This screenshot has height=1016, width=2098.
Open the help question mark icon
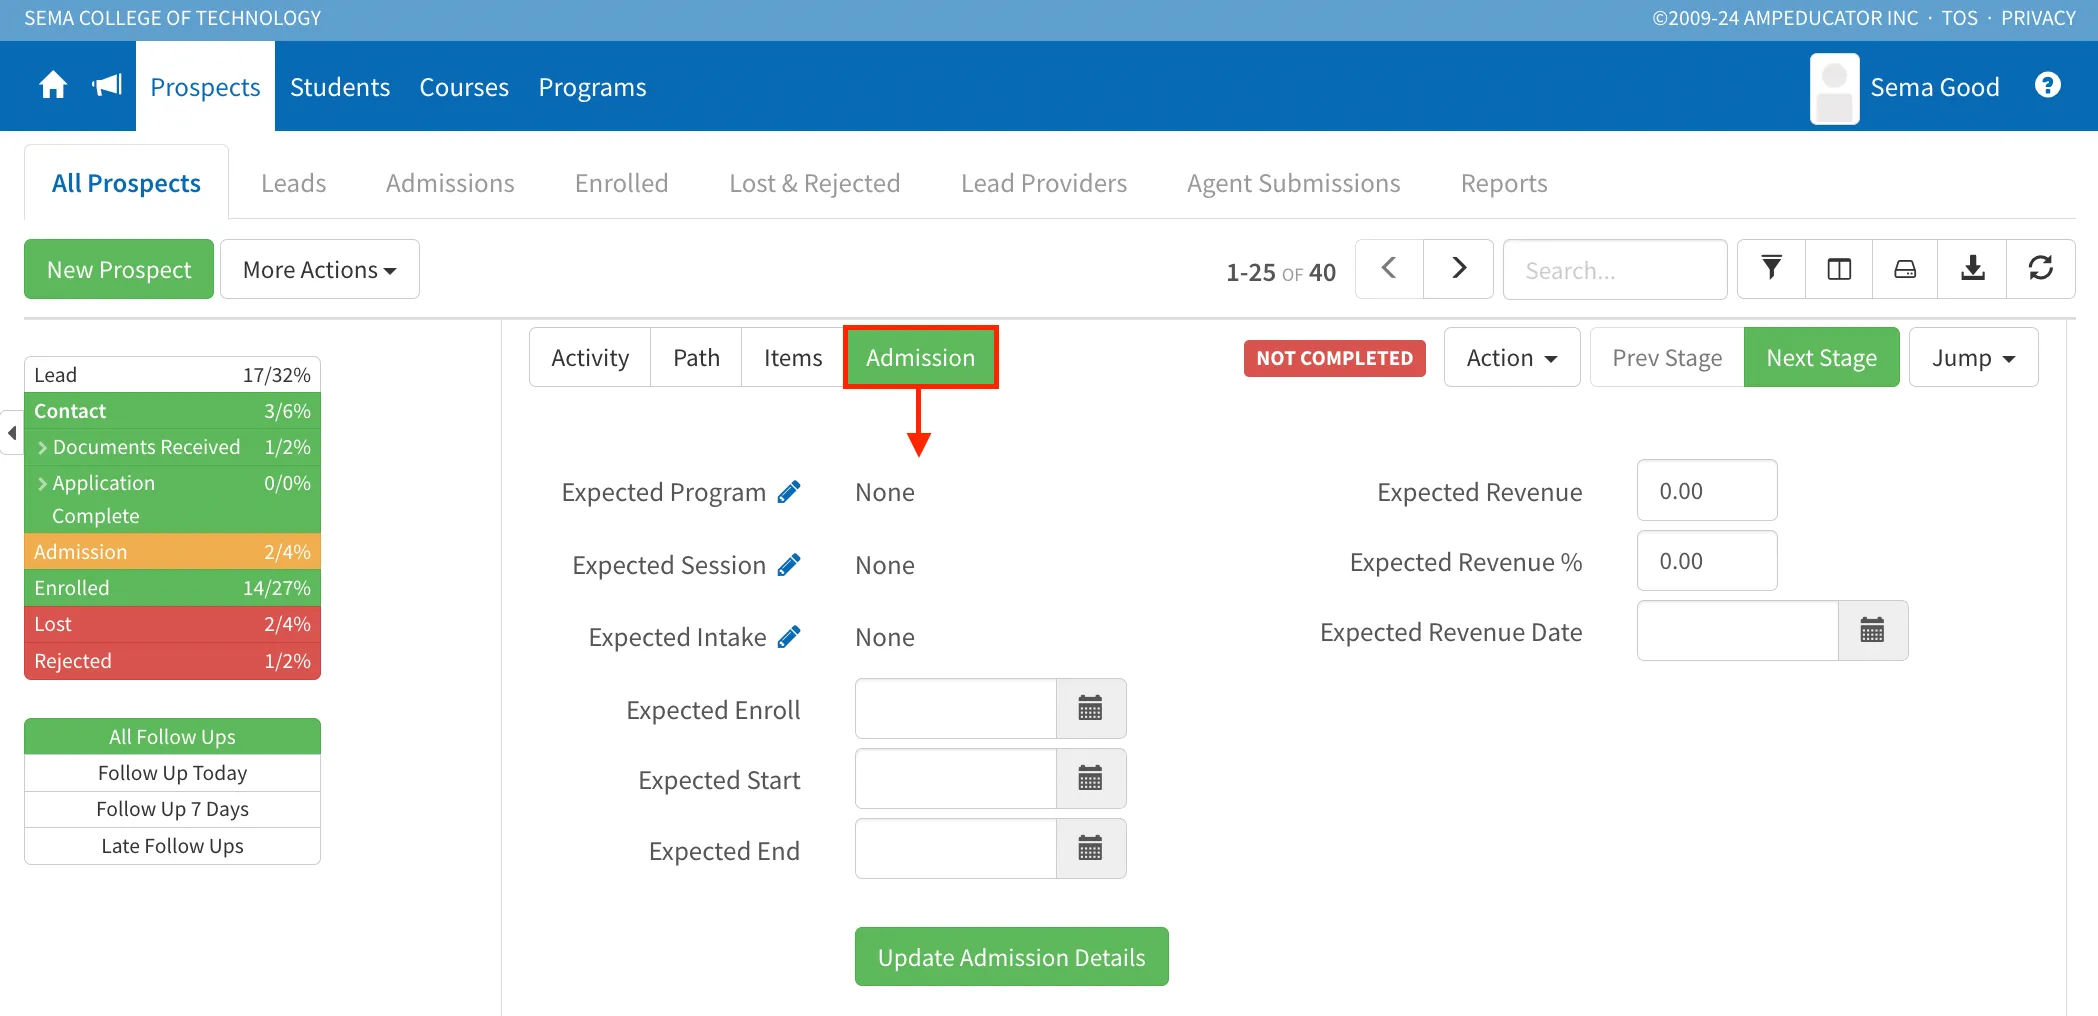click(x=2047, y=86)
